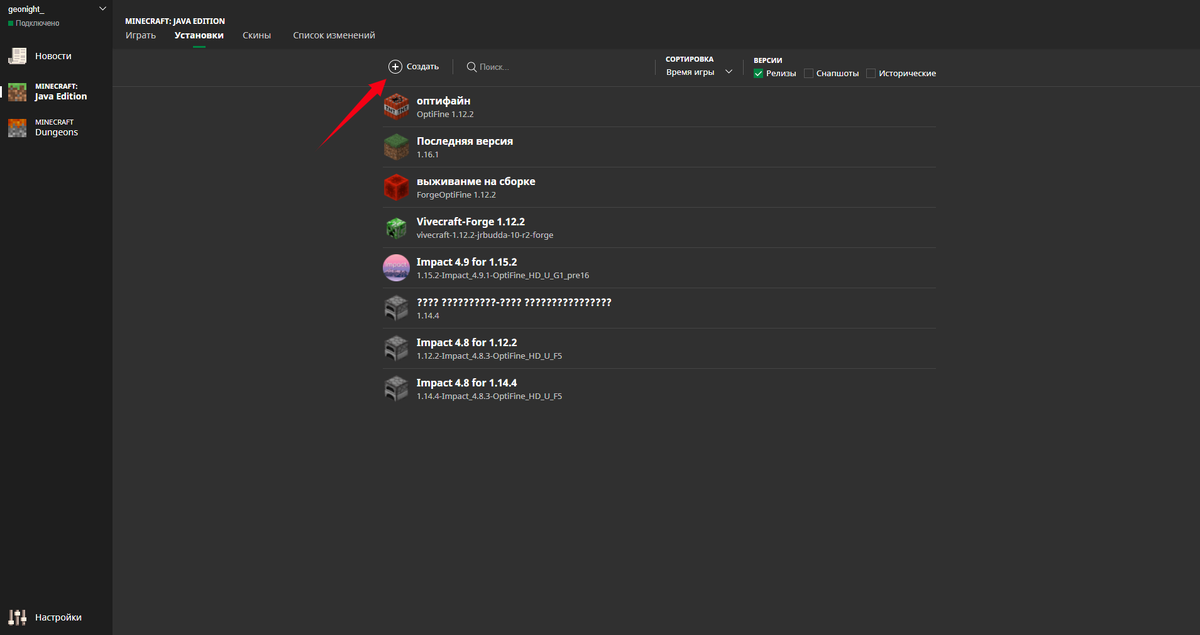
Task: Select Minecraft Java Edition grass block icon
Action: point(17,92)
